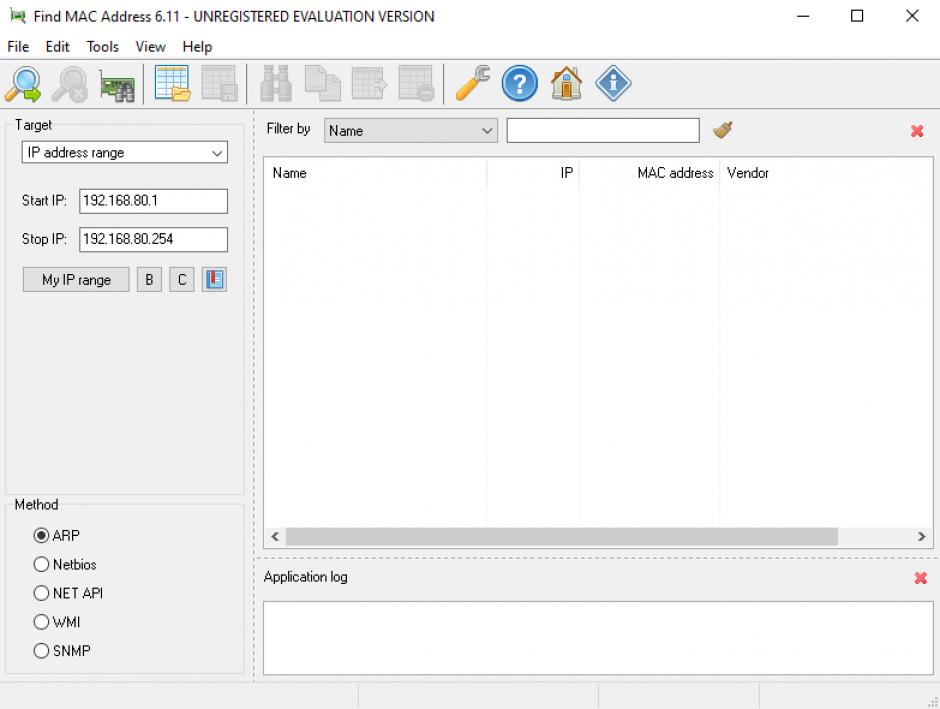The image size is (940, 709).
Task: Click the Start IP input field
Action: (153, 201)
